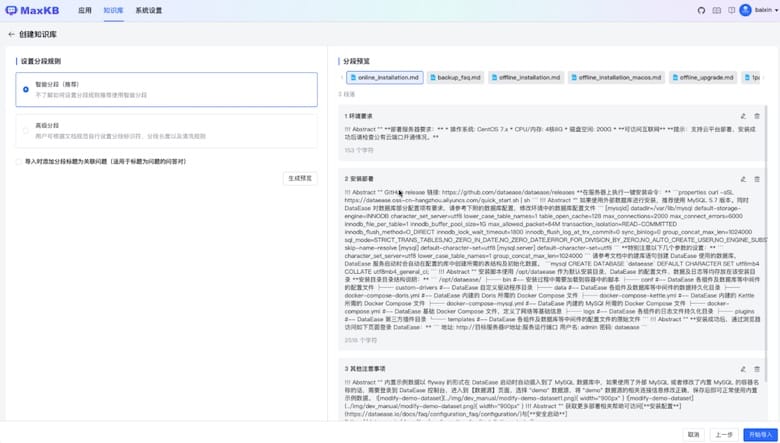Switch to offline_upgrade.md tab
The image size is (780, 443).
[703, 78]
